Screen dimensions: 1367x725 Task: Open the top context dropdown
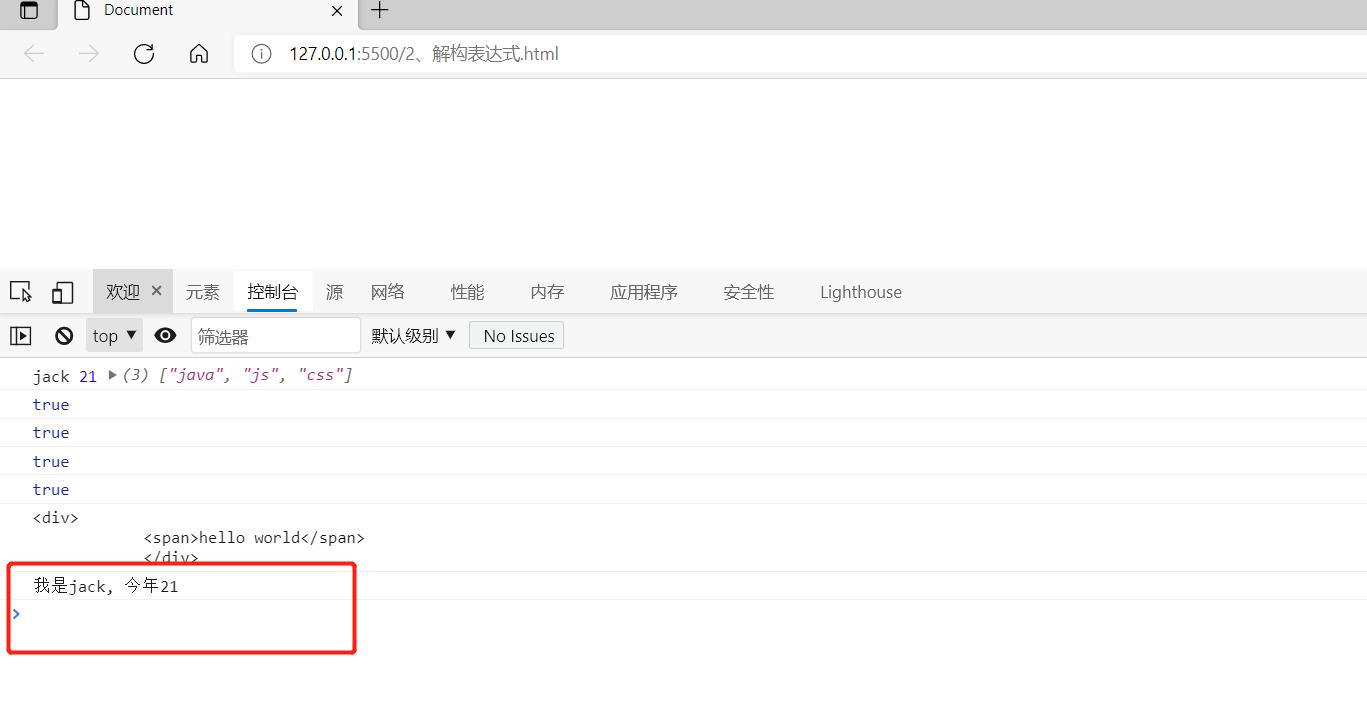(x=114, y=336)
